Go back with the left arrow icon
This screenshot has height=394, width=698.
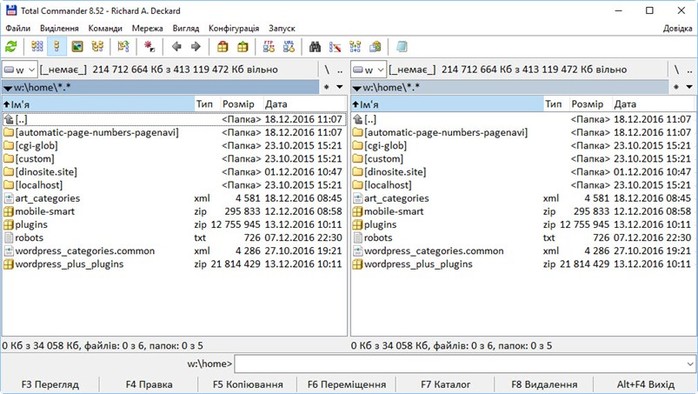pyautogui.click(x=177, y=46)
